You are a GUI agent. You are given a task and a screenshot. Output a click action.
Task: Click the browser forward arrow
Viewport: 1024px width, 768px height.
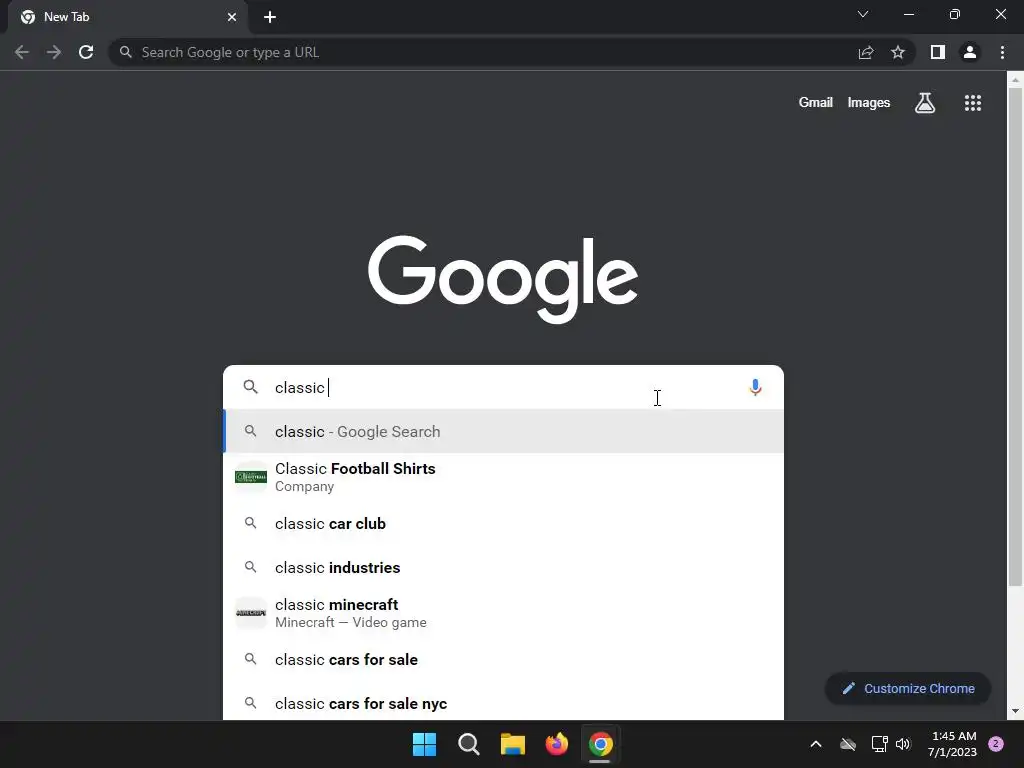click(x=54, y=52)
